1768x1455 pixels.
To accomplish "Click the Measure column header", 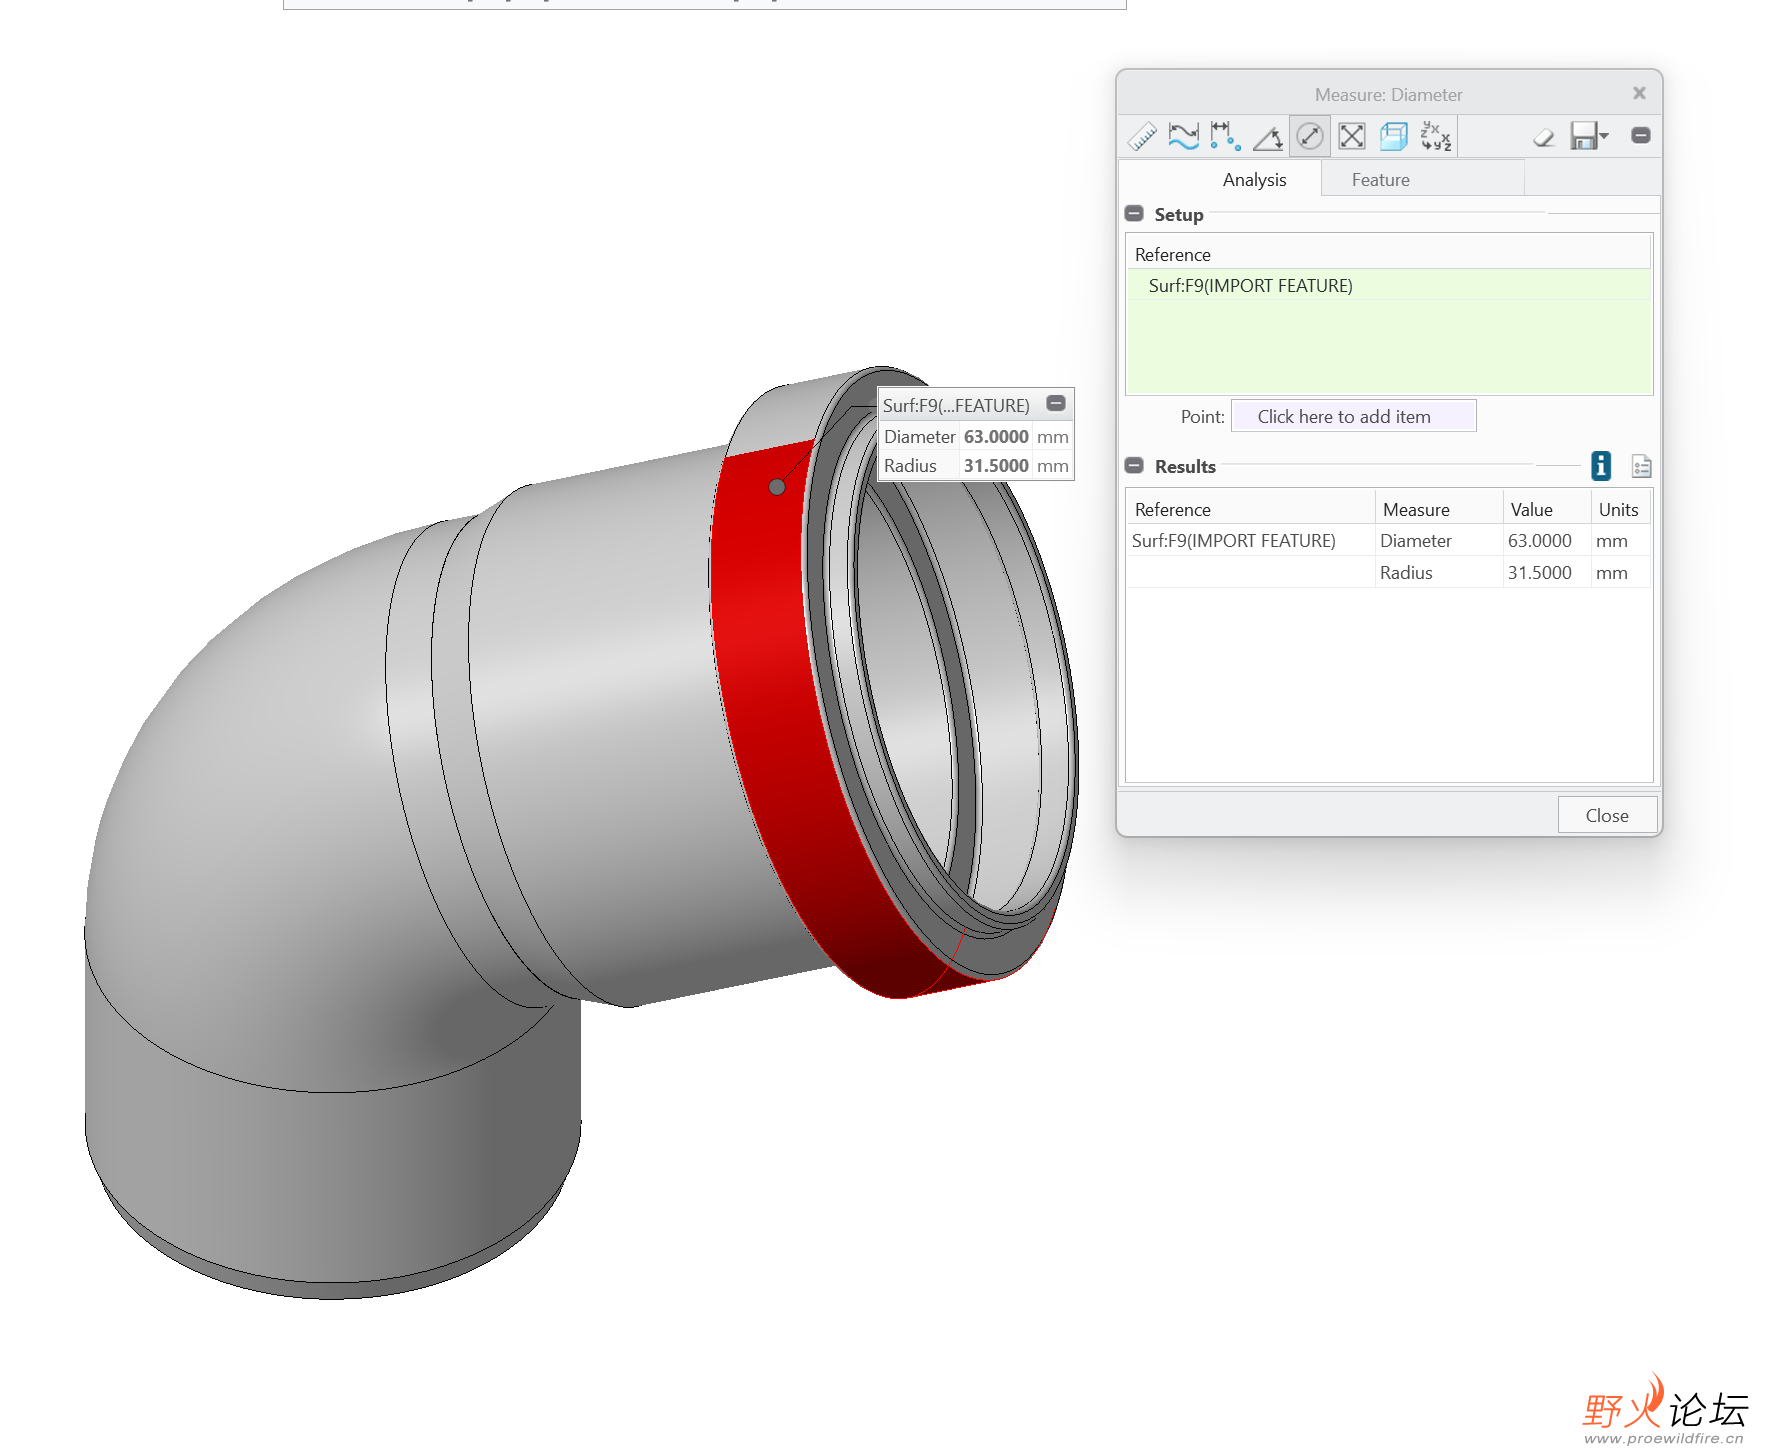I will (1439, 509).
